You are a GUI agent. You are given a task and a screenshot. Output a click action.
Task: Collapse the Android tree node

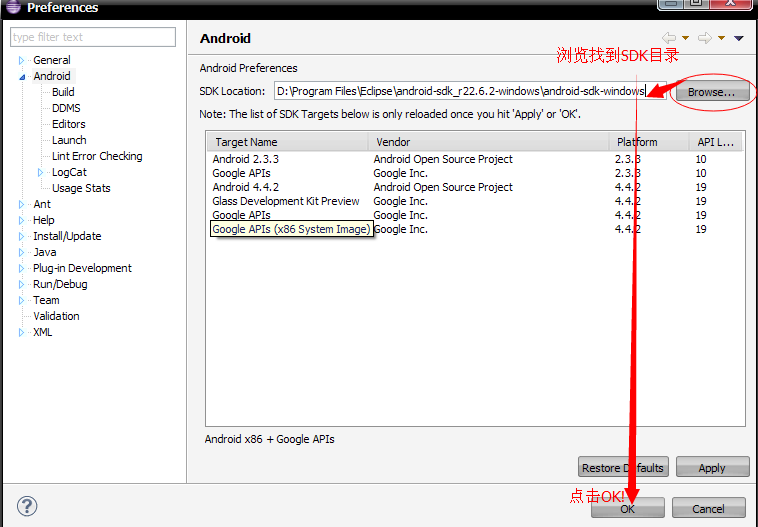tap(22, 77)
